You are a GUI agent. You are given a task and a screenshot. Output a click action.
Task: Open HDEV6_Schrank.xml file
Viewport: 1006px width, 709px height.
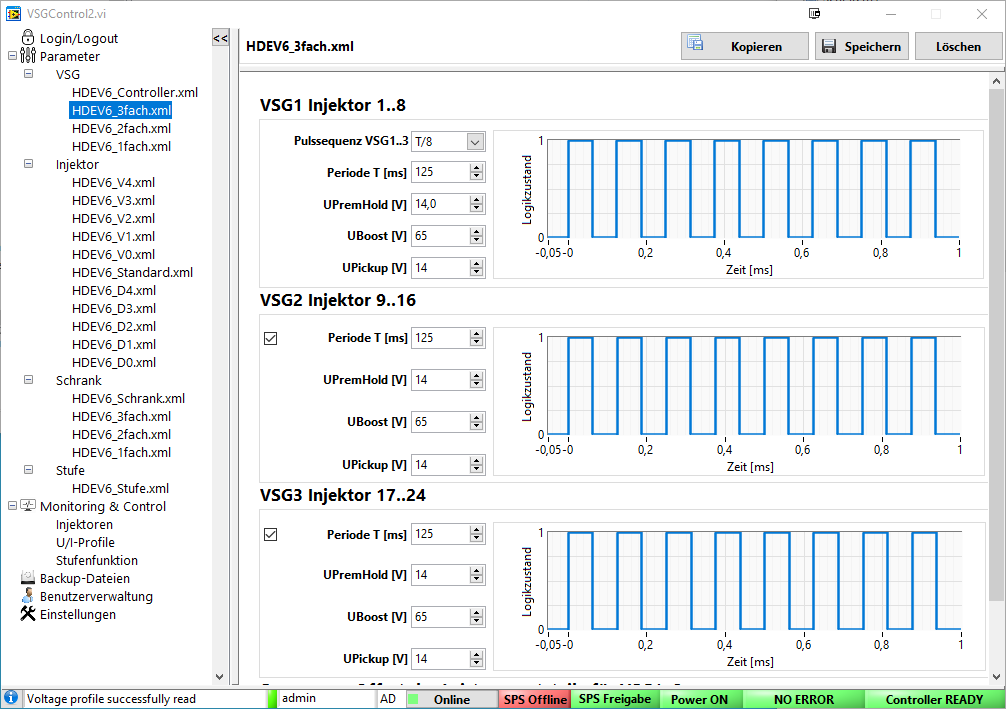click(x=128, y=398)
